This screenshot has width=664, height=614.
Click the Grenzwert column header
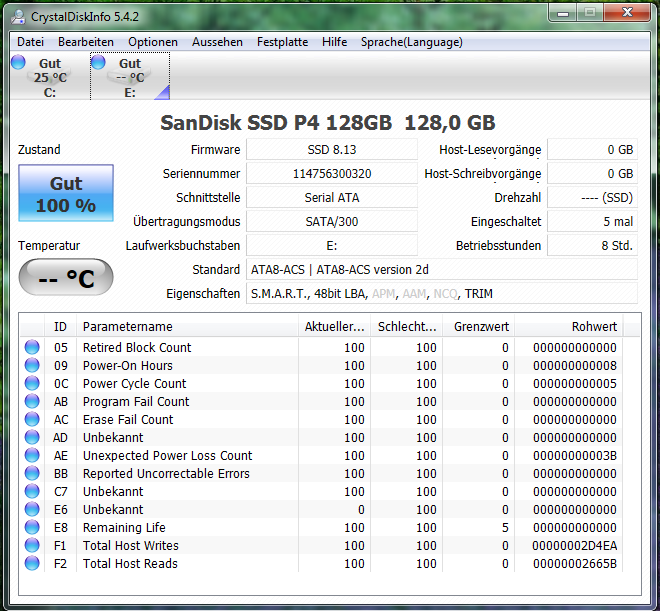[x=479, y=326]
